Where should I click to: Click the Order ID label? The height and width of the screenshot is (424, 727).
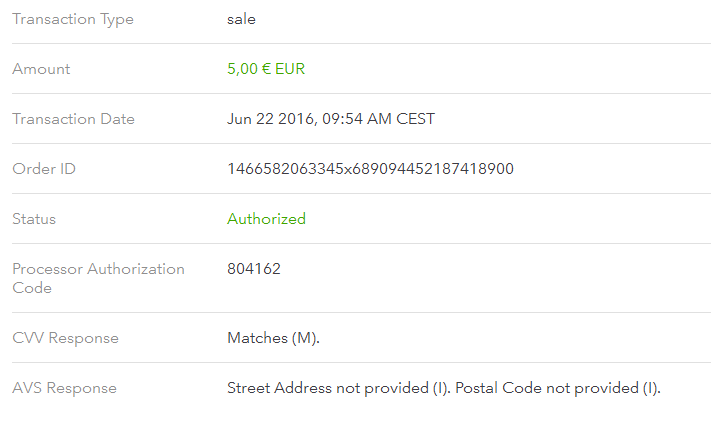coord(44,169)
